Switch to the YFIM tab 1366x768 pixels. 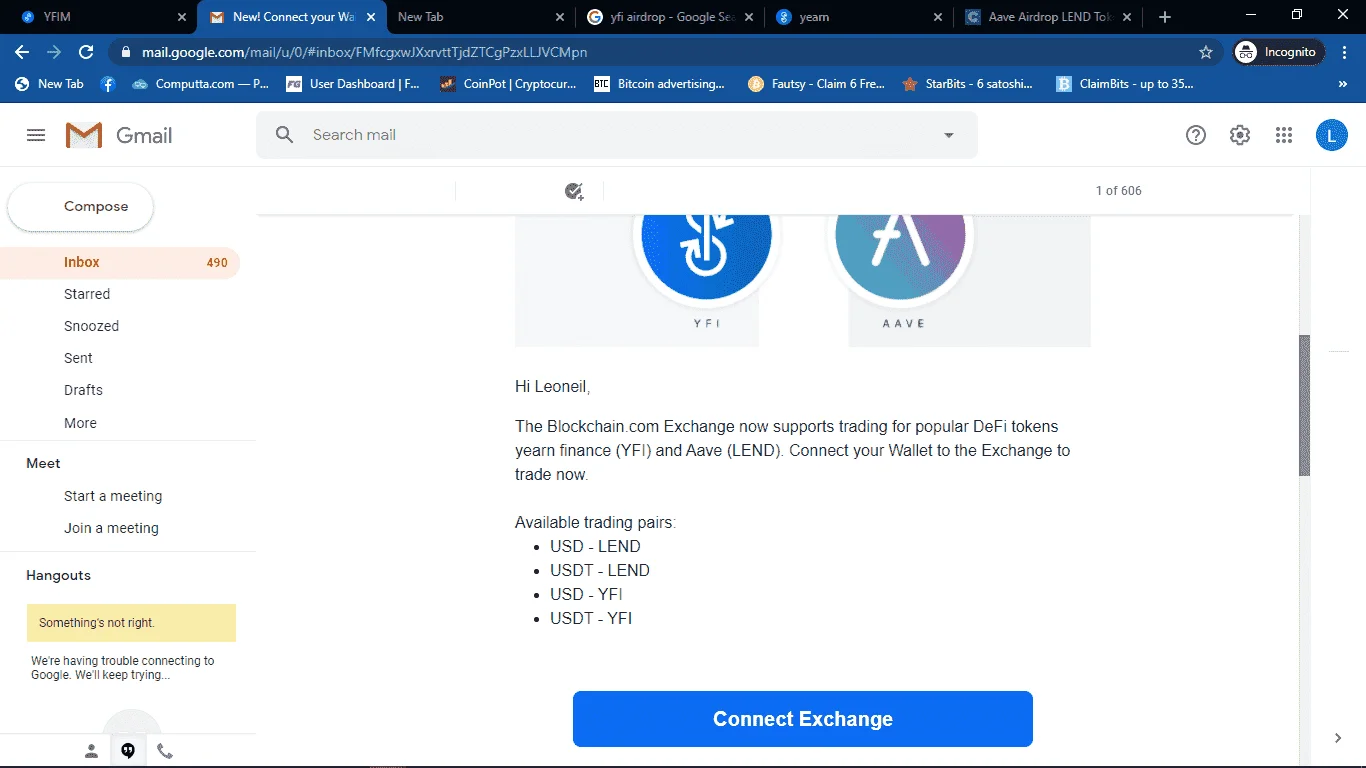pyautogui.click(x=97, y=17)
